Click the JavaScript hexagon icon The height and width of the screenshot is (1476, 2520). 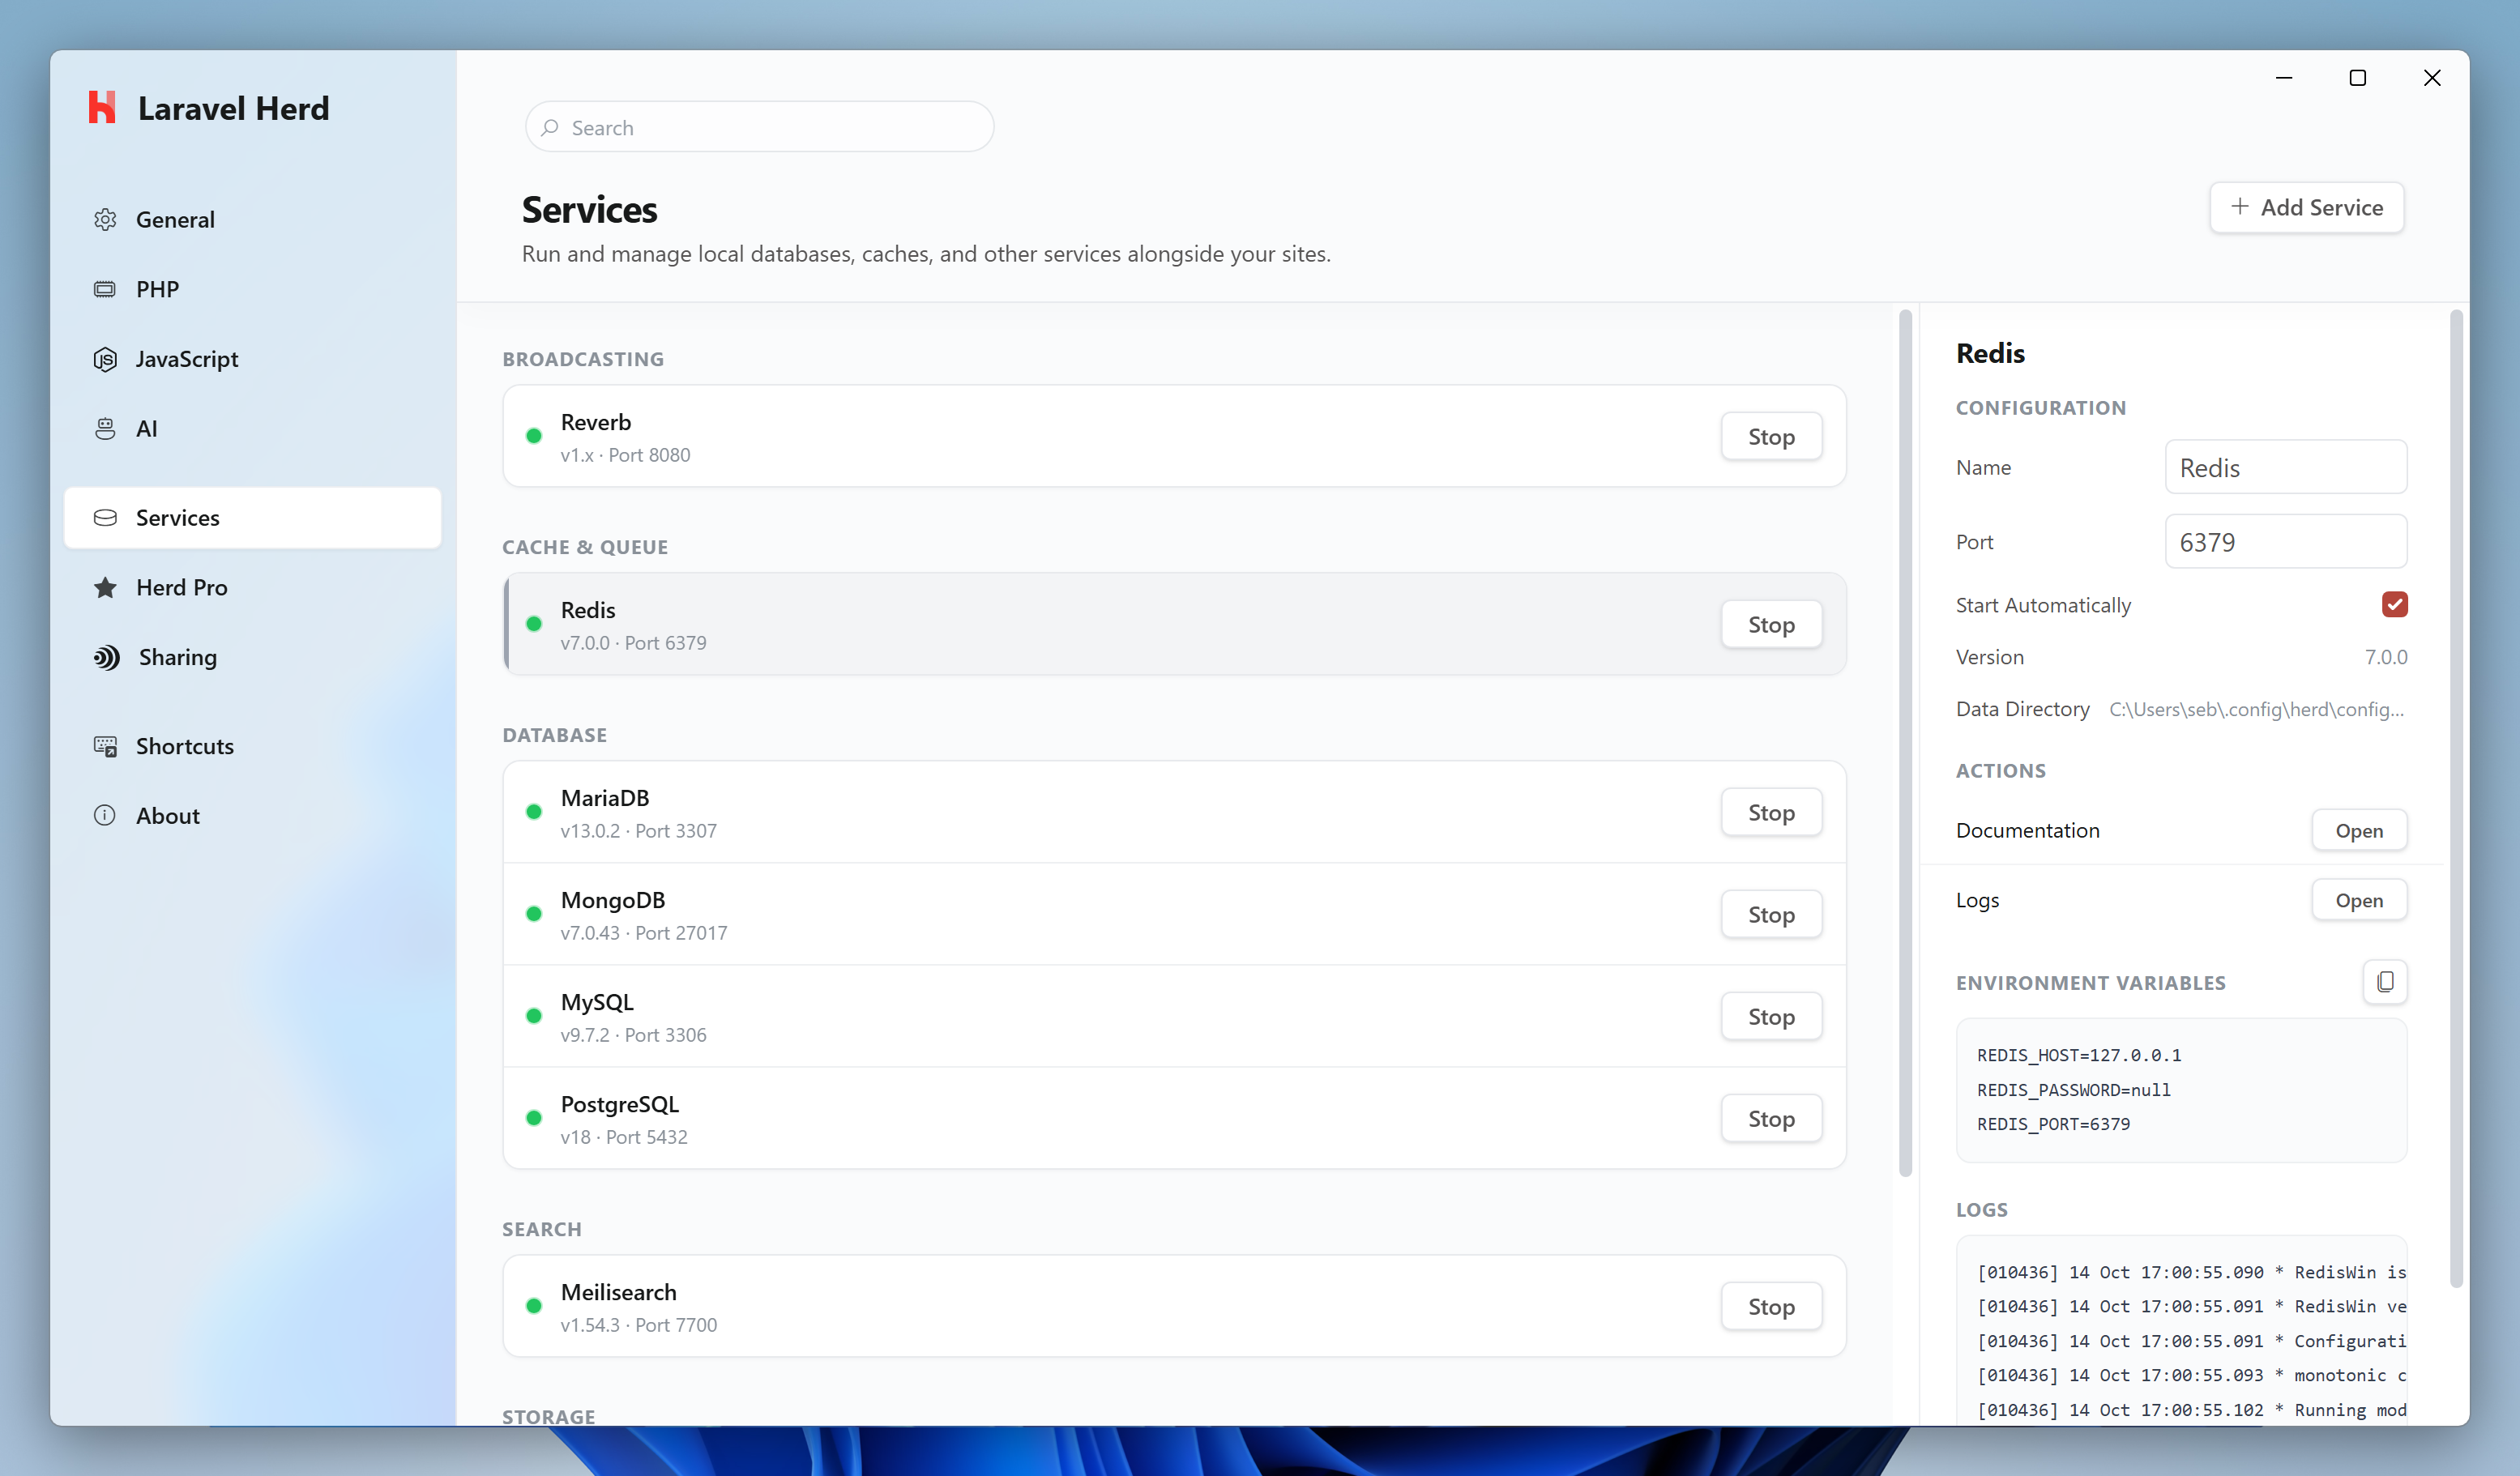click(x=105, y=359)
